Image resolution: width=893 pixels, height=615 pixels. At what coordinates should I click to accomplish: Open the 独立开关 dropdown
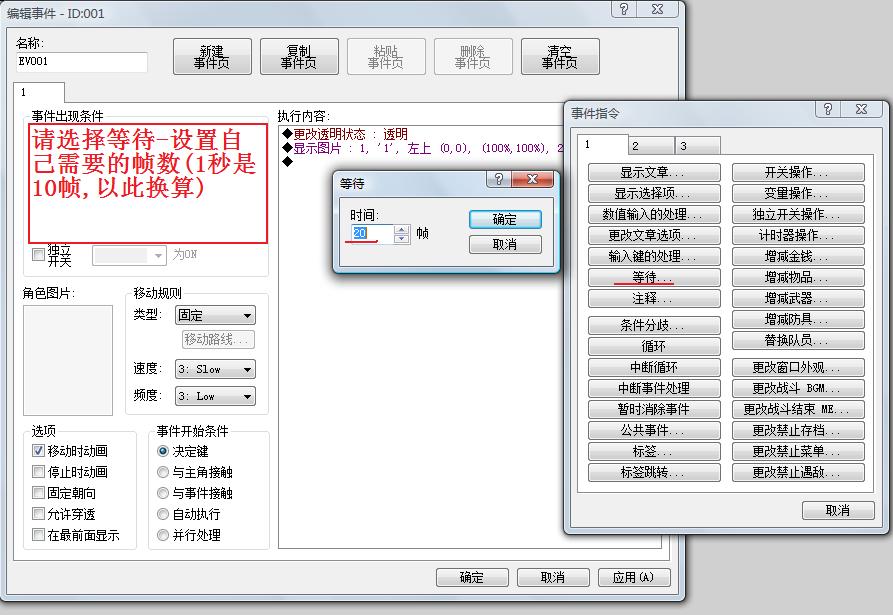pyautogui.click(x=129, y=255)
